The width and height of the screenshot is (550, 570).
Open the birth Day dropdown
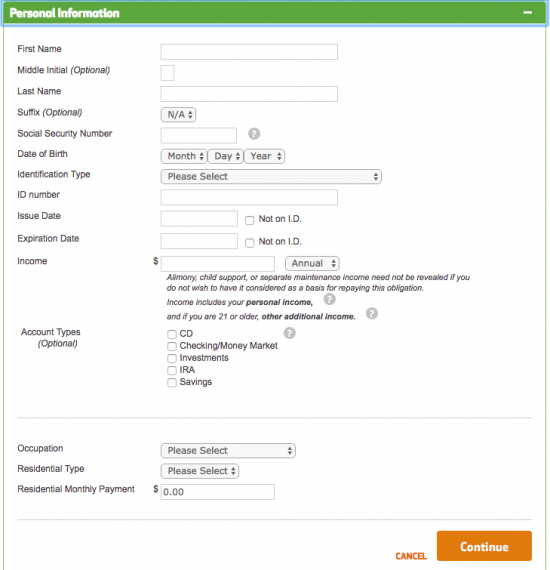coord(226,156)
